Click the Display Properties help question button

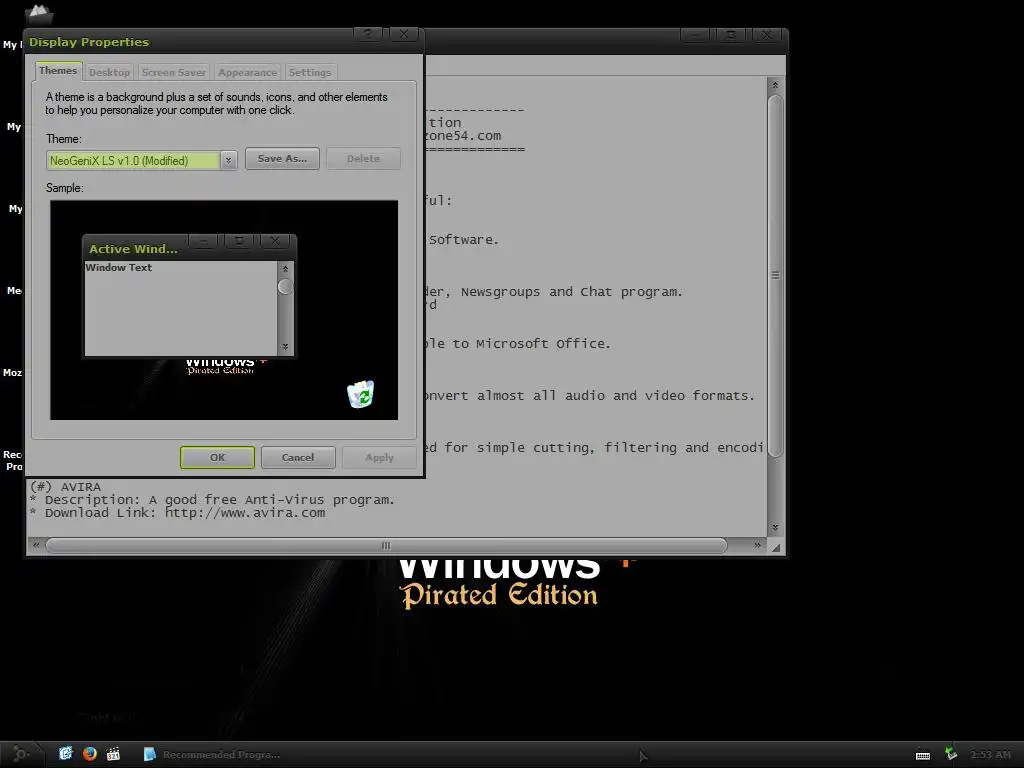(x=368, y=34)
